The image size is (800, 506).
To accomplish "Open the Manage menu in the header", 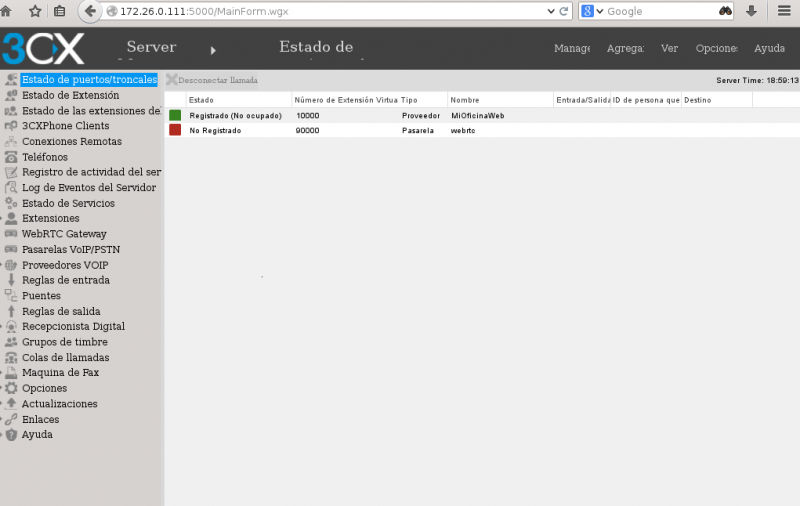I will click(572, 48).
